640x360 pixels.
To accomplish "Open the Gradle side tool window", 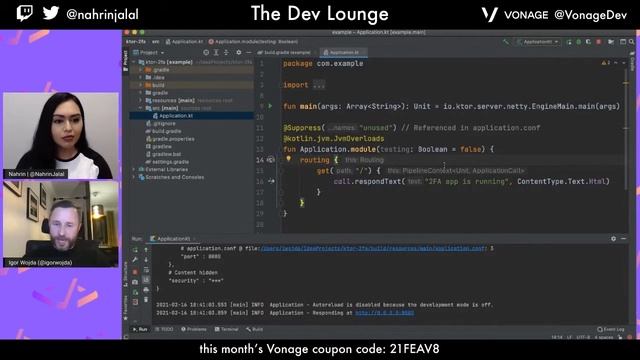I will [x=633, y=62].
